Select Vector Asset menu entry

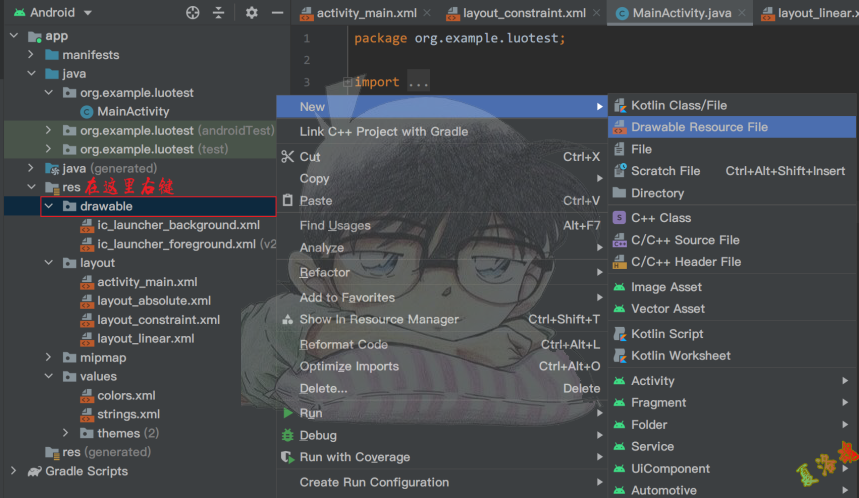667,309
